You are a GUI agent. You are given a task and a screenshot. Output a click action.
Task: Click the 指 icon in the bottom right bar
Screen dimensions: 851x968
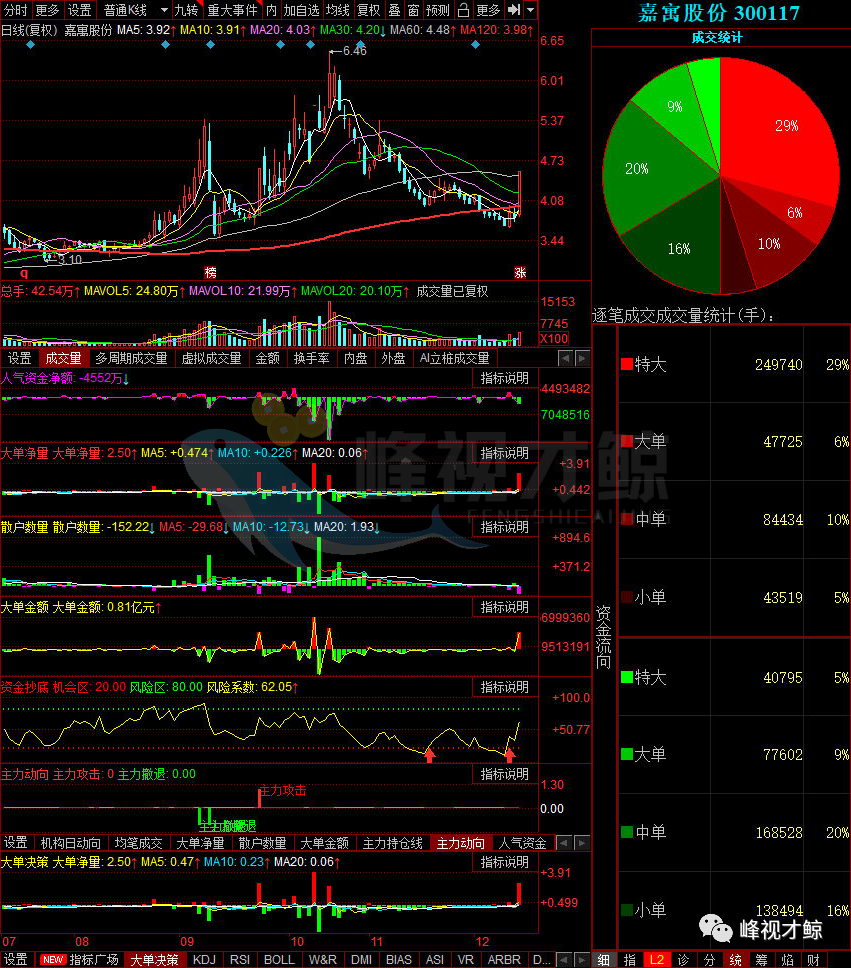tap(630, 959)
